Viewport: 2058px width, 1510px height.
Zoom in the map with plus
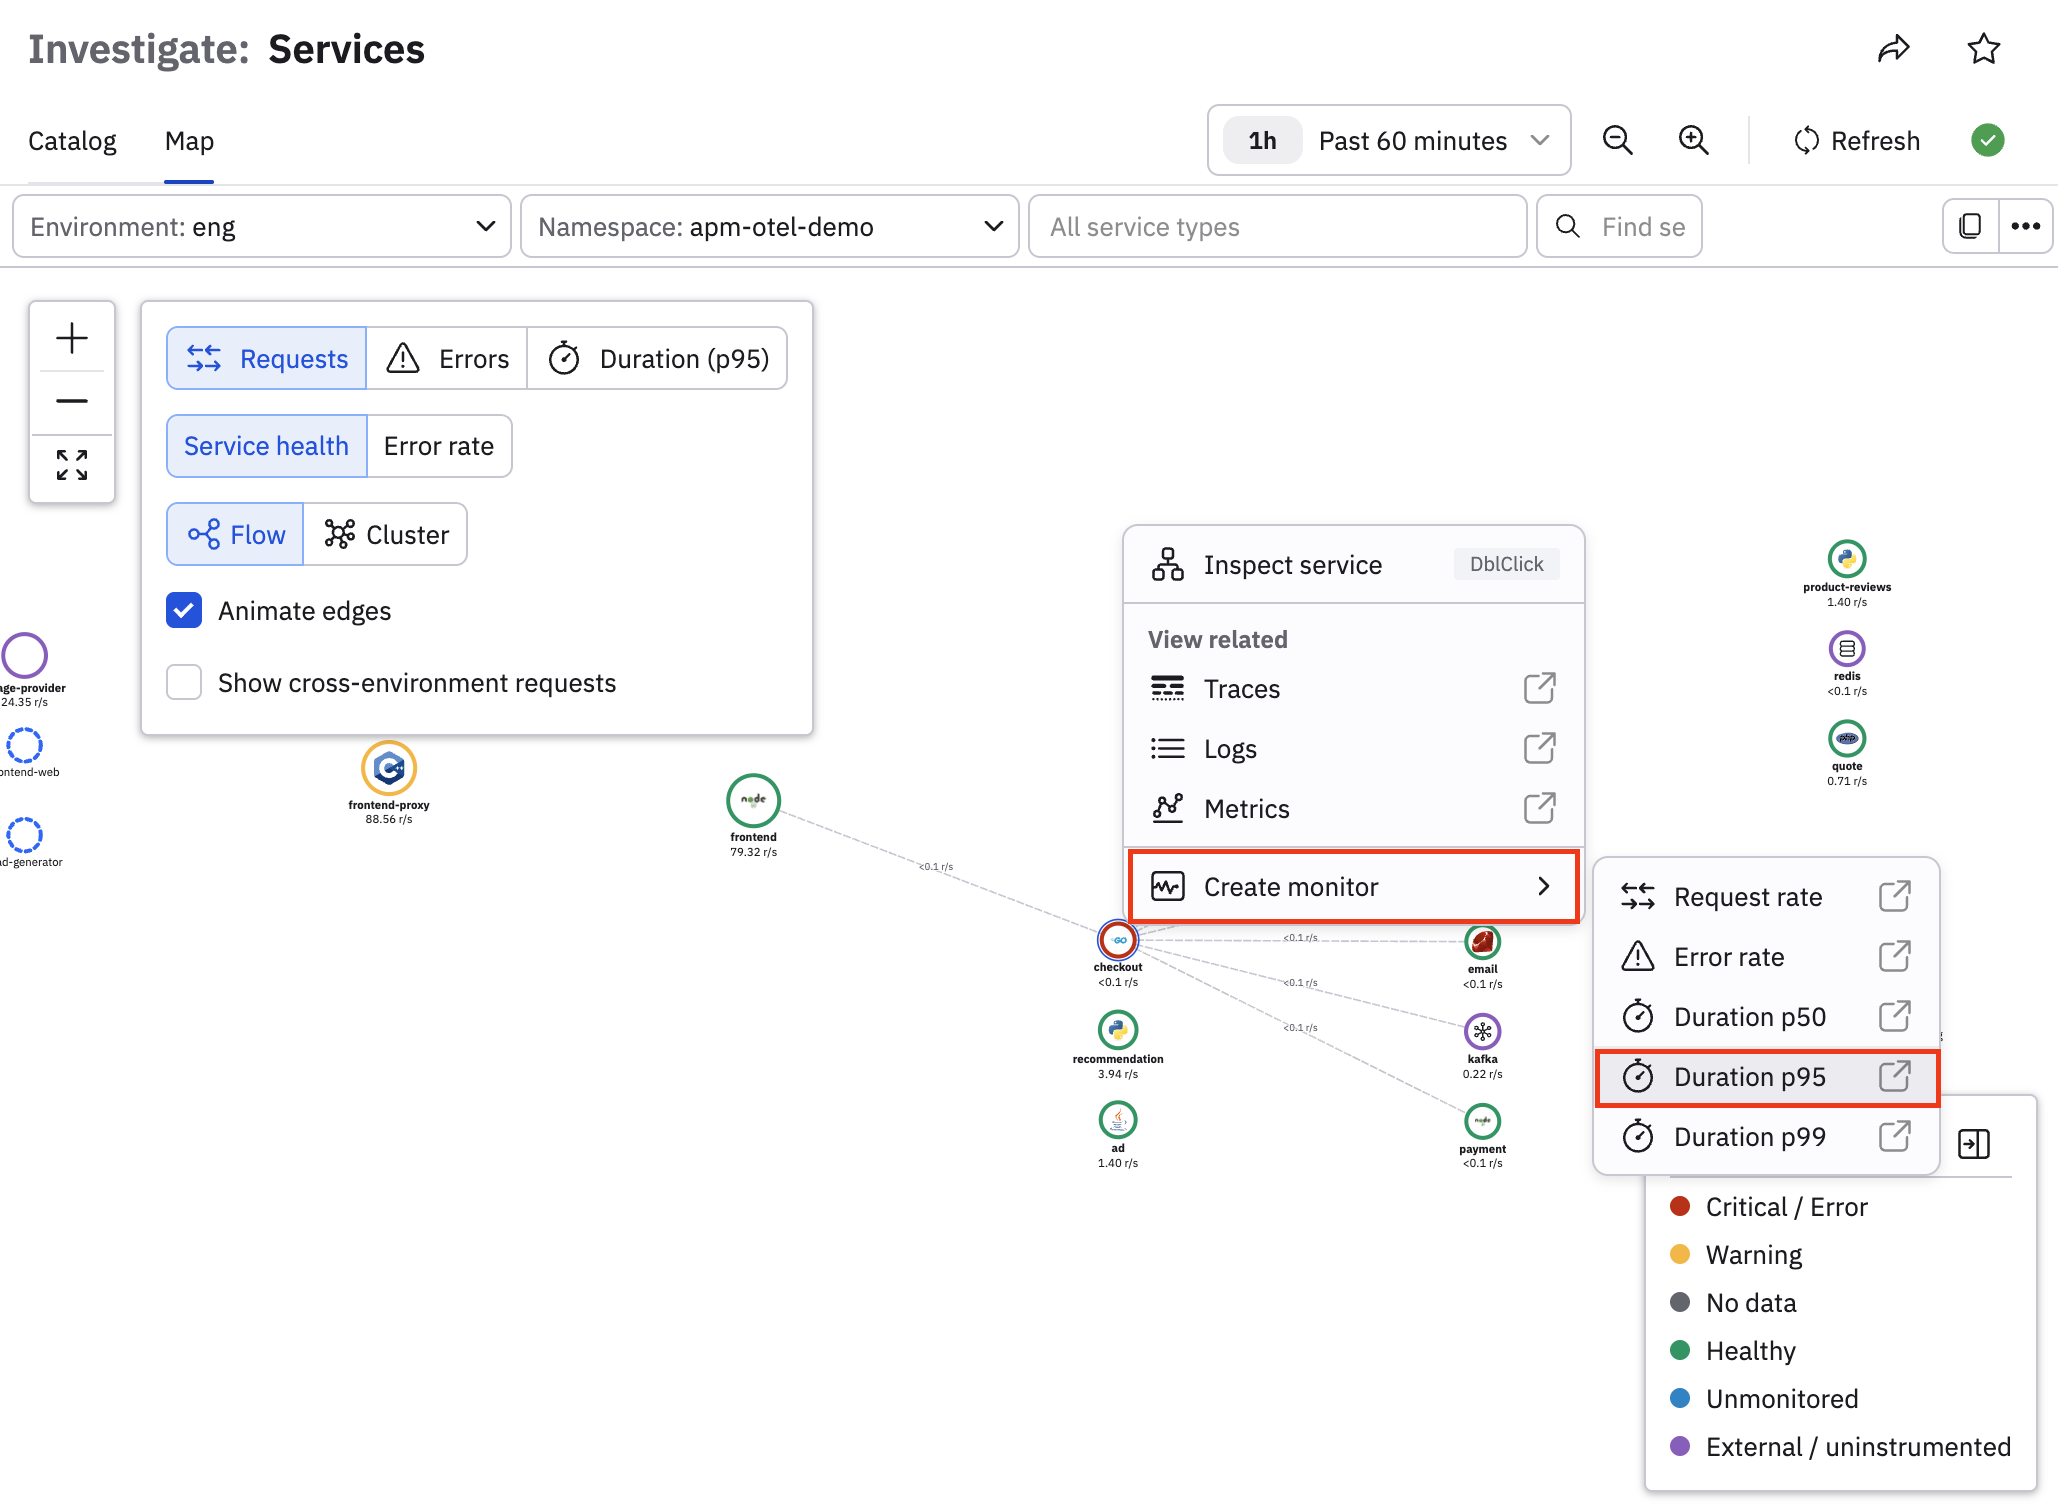(72, 338)
